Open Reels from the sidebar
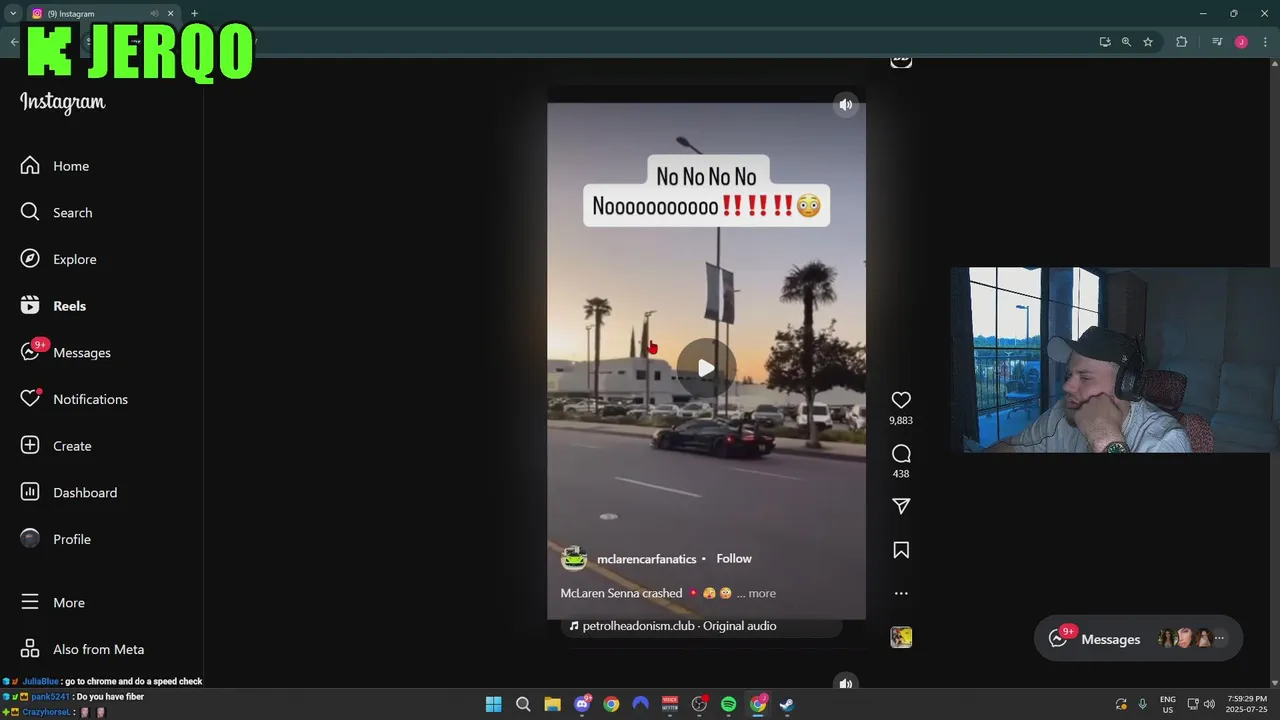This screenshot has height=720, width=1280. pos(53,306)
